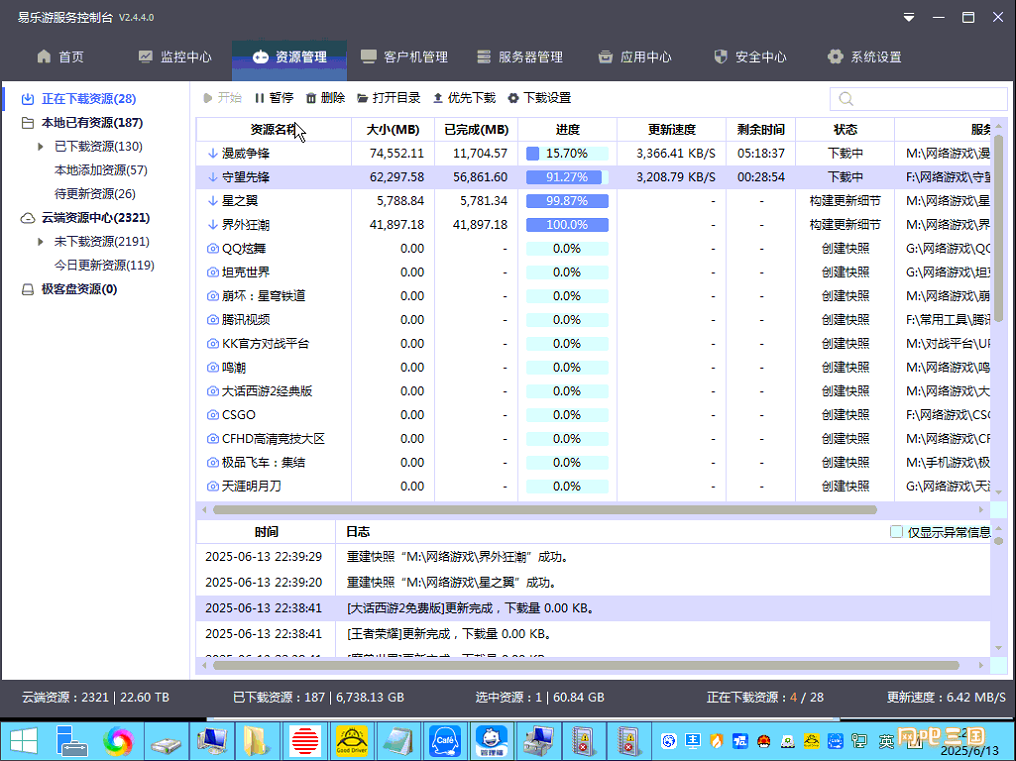This screenshot has height=761, width=1016.
Task: Click snapshot icon of KK官方对战平台
Action: [x=213, y=344]
